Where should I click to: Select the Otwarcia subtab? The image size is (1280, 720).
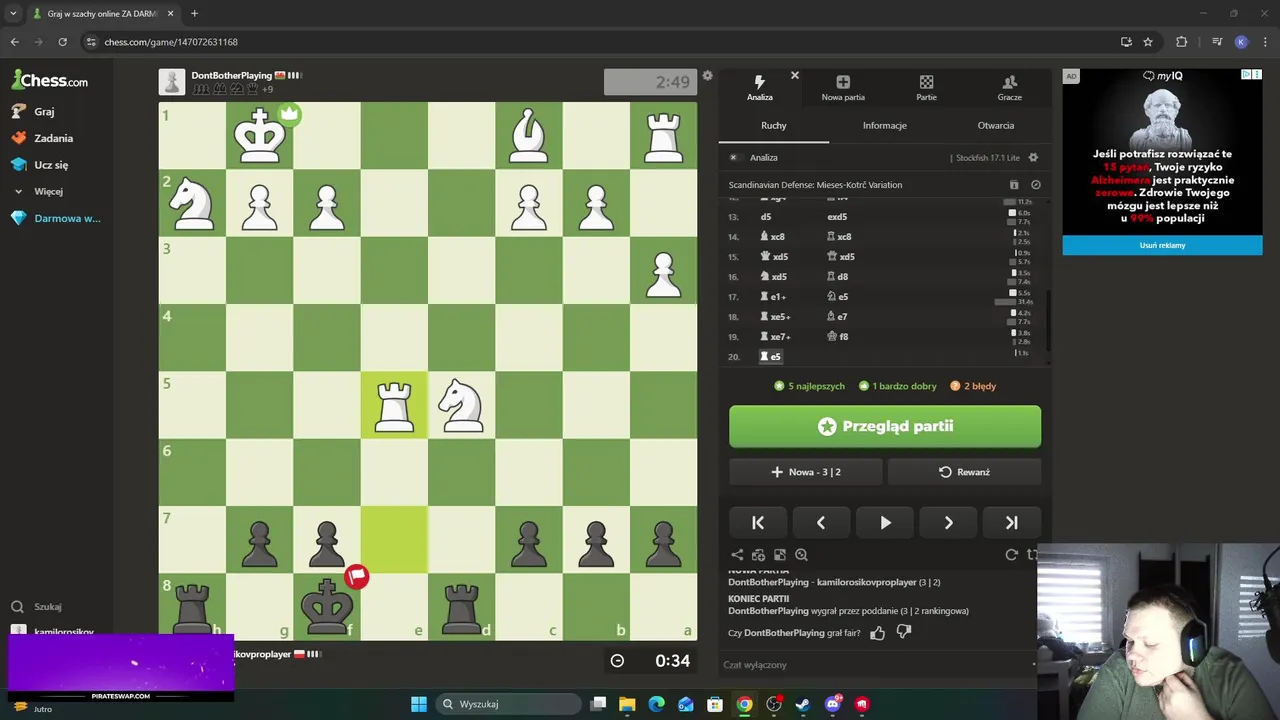pos(995,126)
